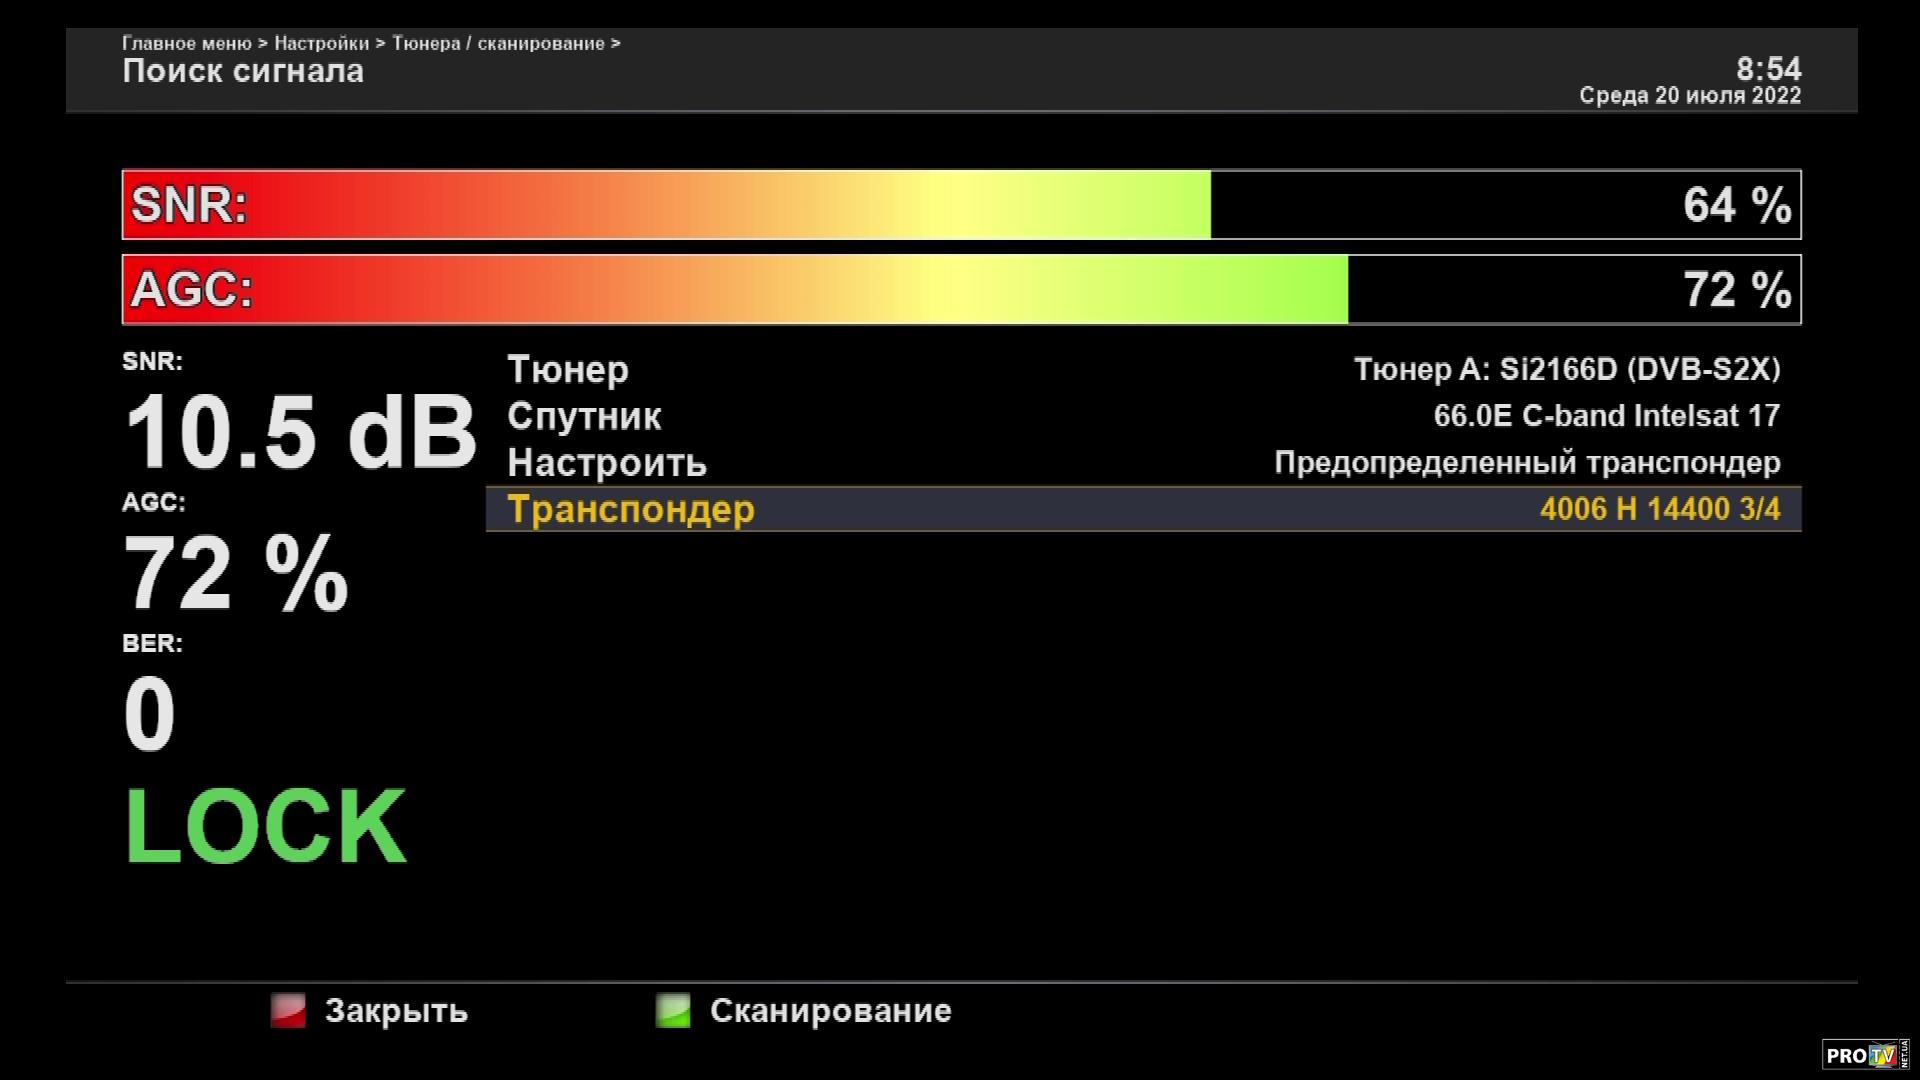Change Предопределенный транспондер tuning mode
1920x1080 pixels.
click(x=1526, y=463)
